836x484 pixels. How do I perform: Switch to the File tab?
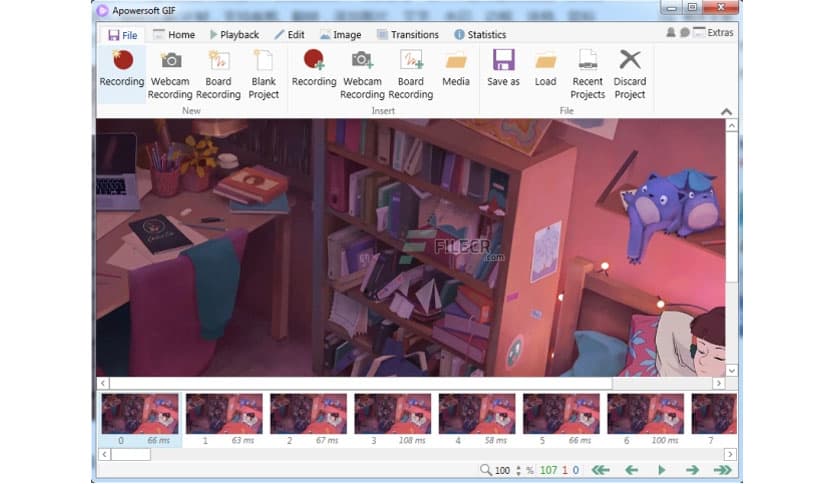point(123,35)
